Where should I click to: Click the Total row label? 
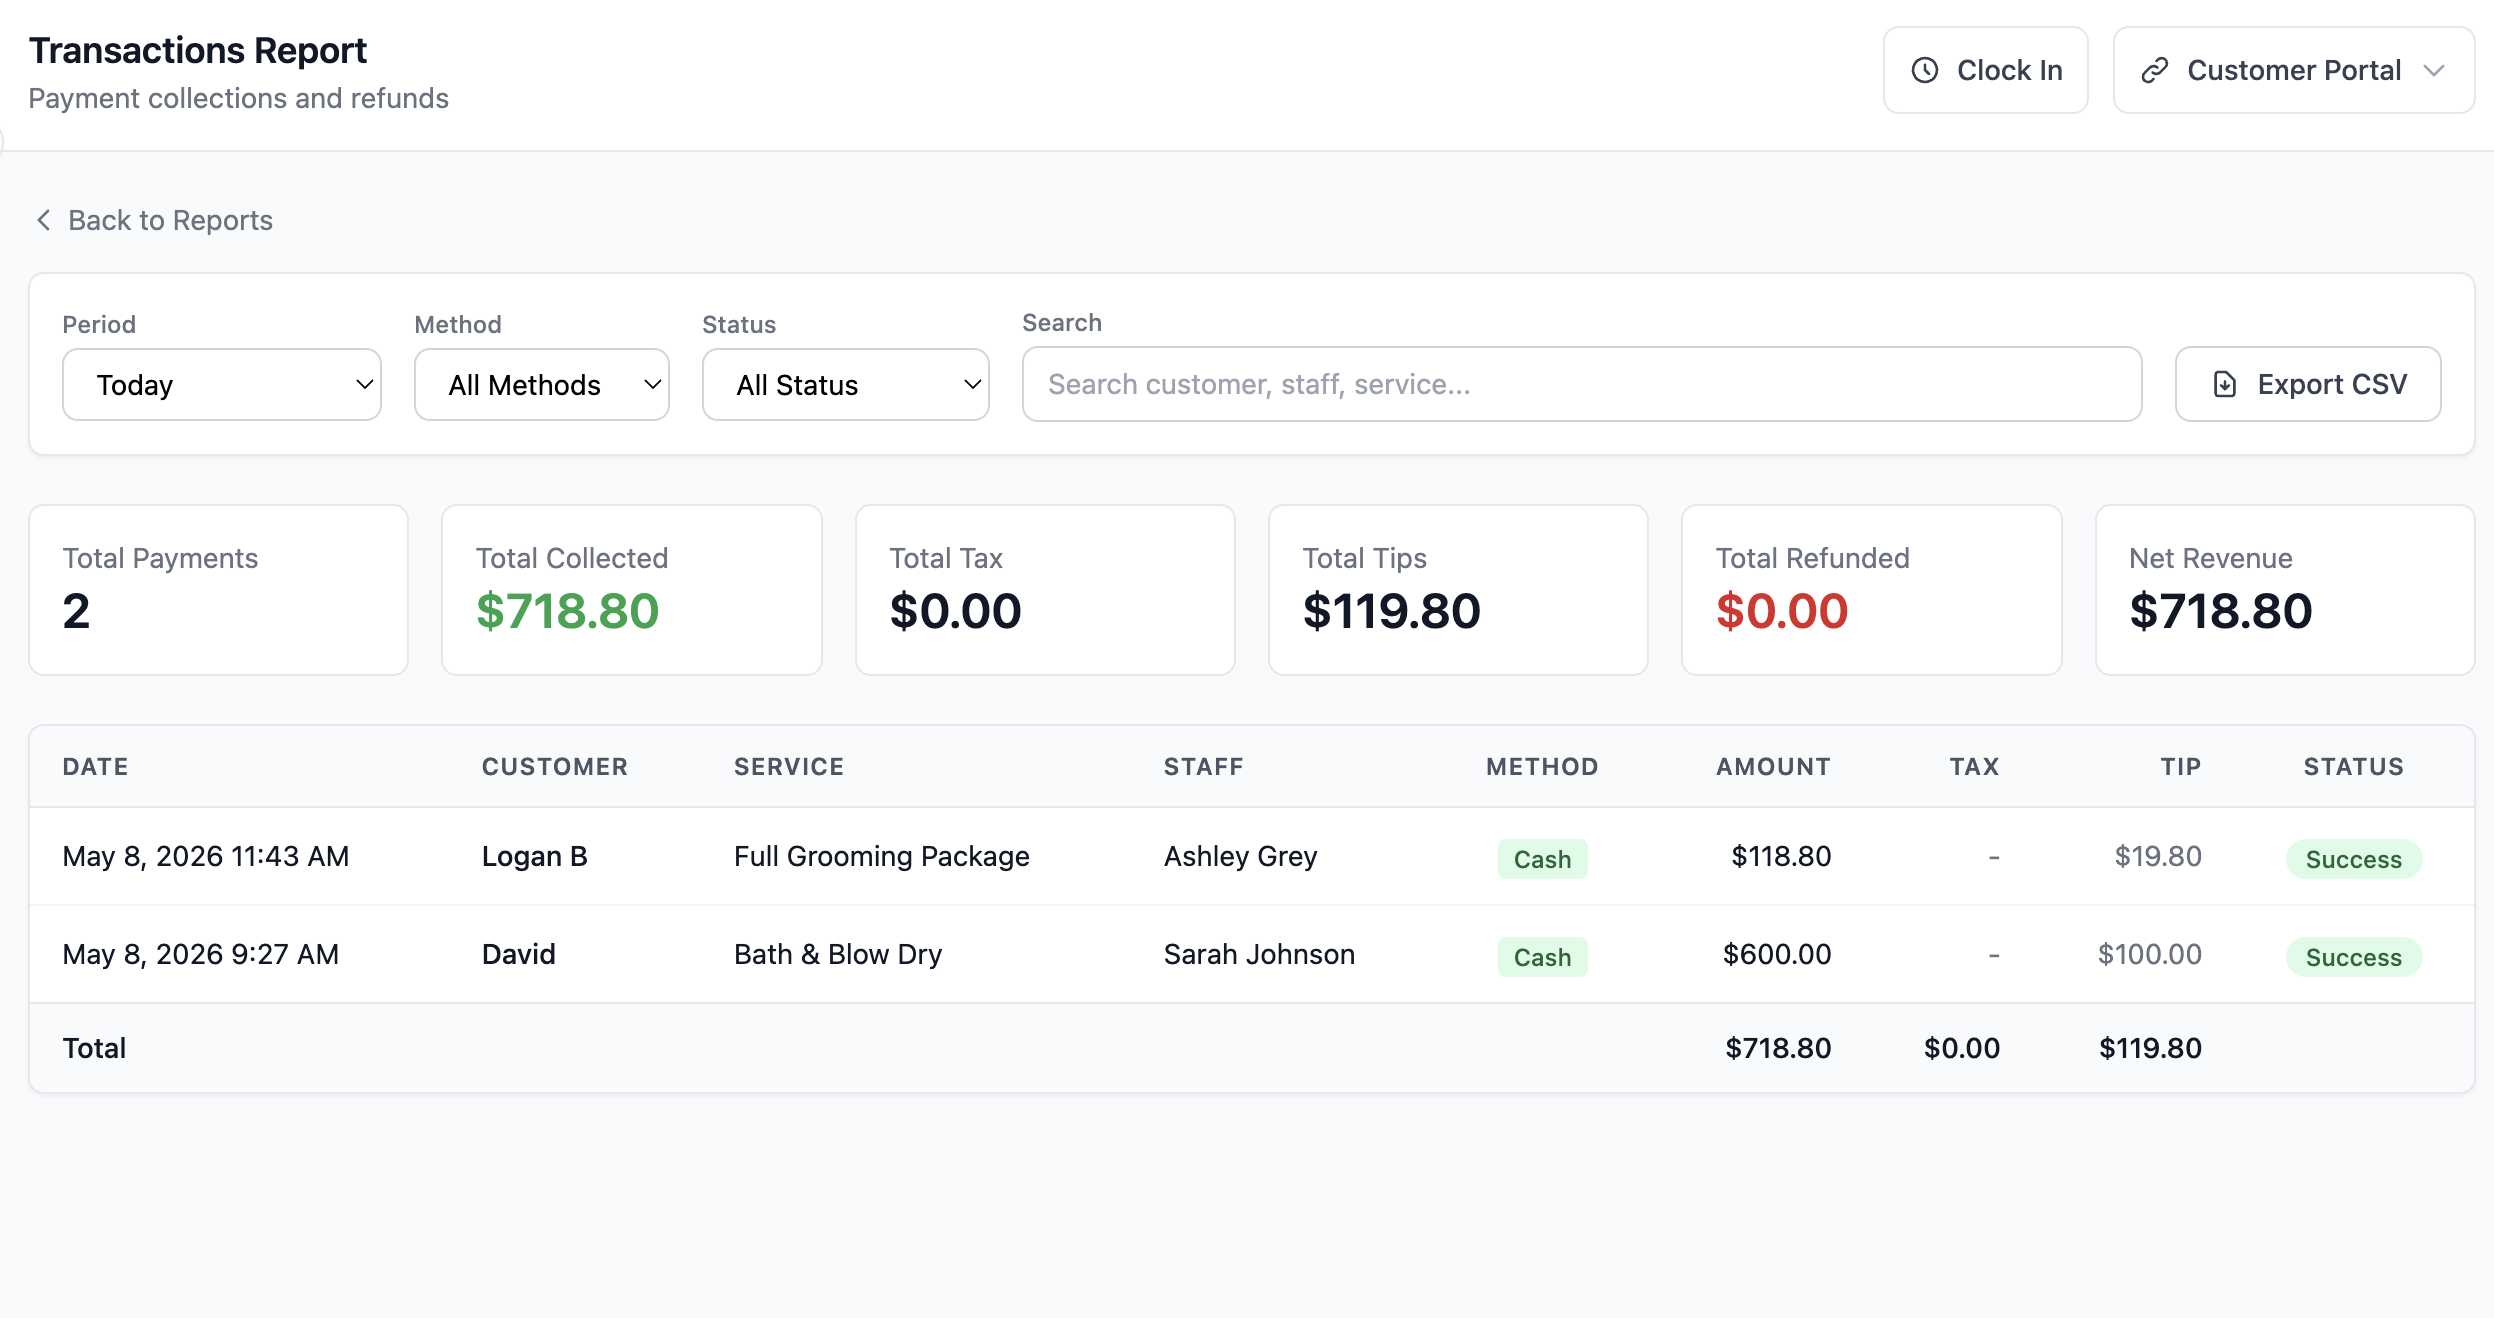[94, 1048]
